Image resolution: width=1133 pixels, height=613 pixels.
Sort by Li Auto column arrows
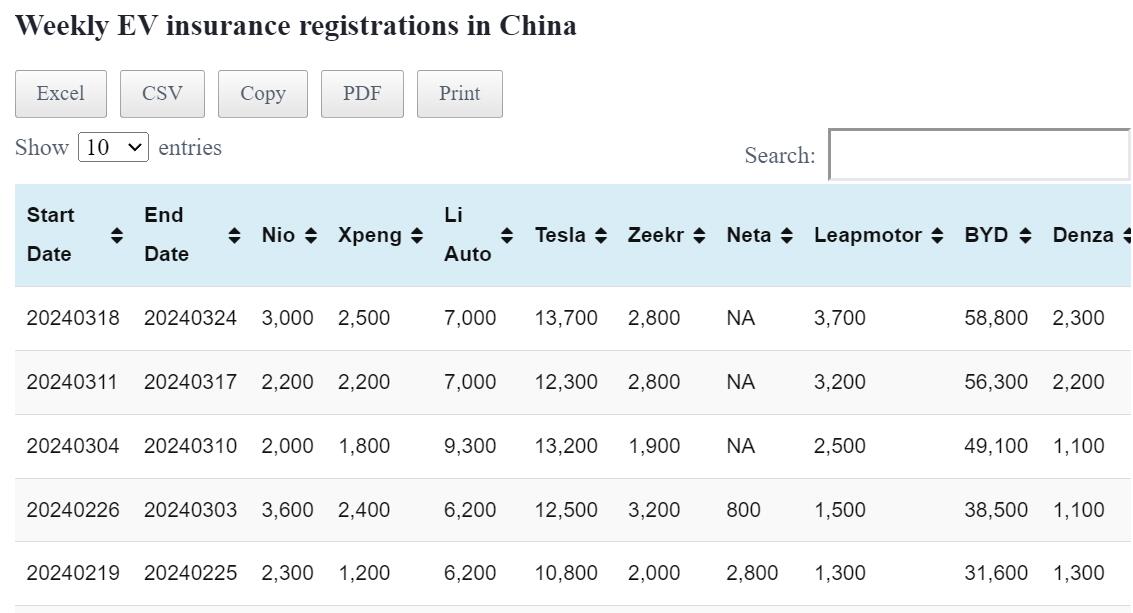(x=507, y=236)
